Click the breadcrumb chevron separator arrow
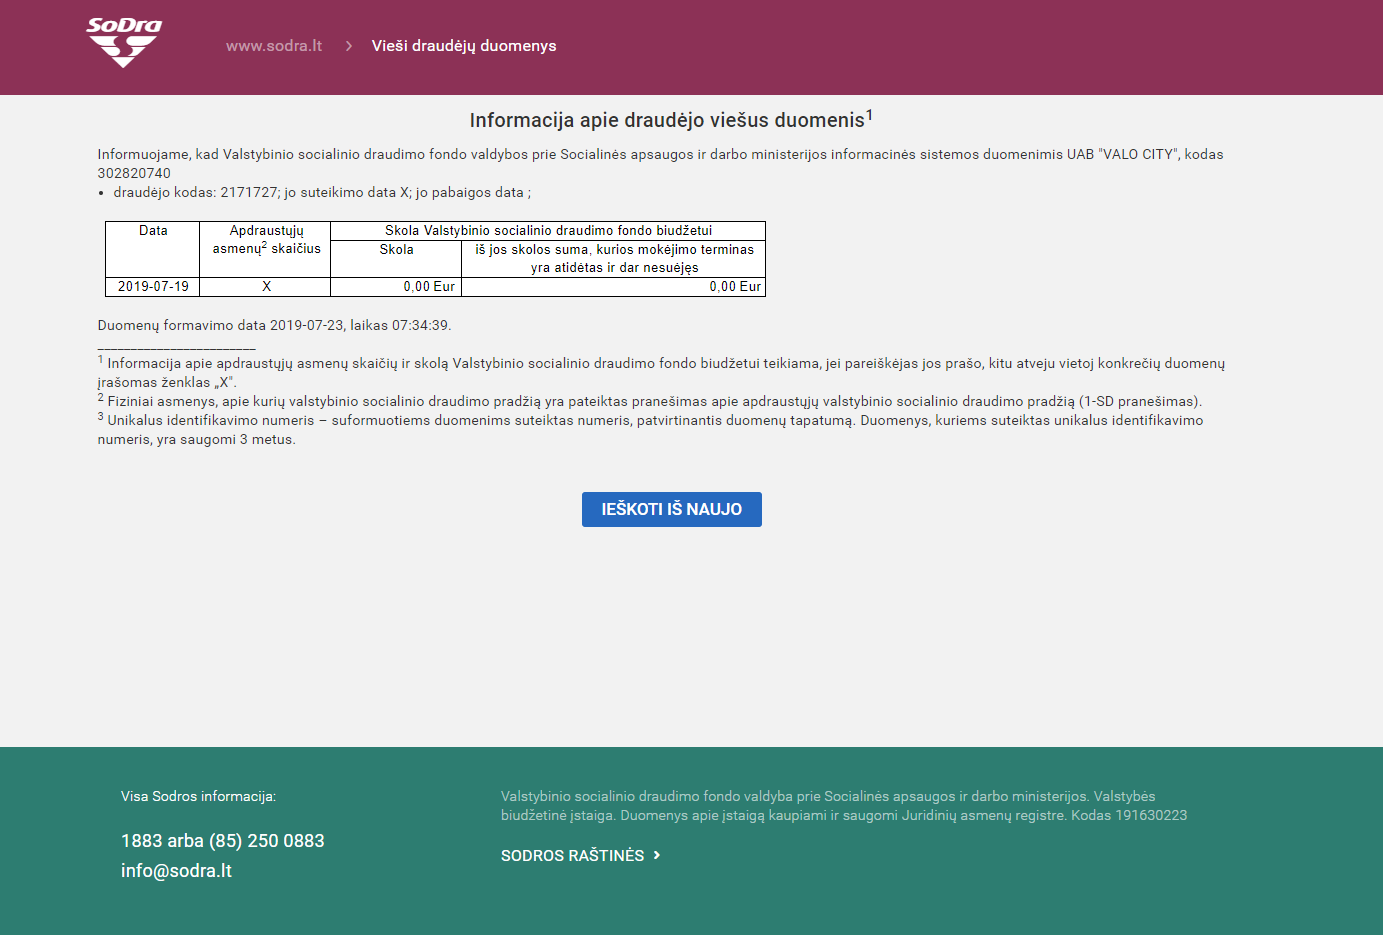Image resolution: width=1383 pixels, height=935 pixels. click(x=348, y=46)
